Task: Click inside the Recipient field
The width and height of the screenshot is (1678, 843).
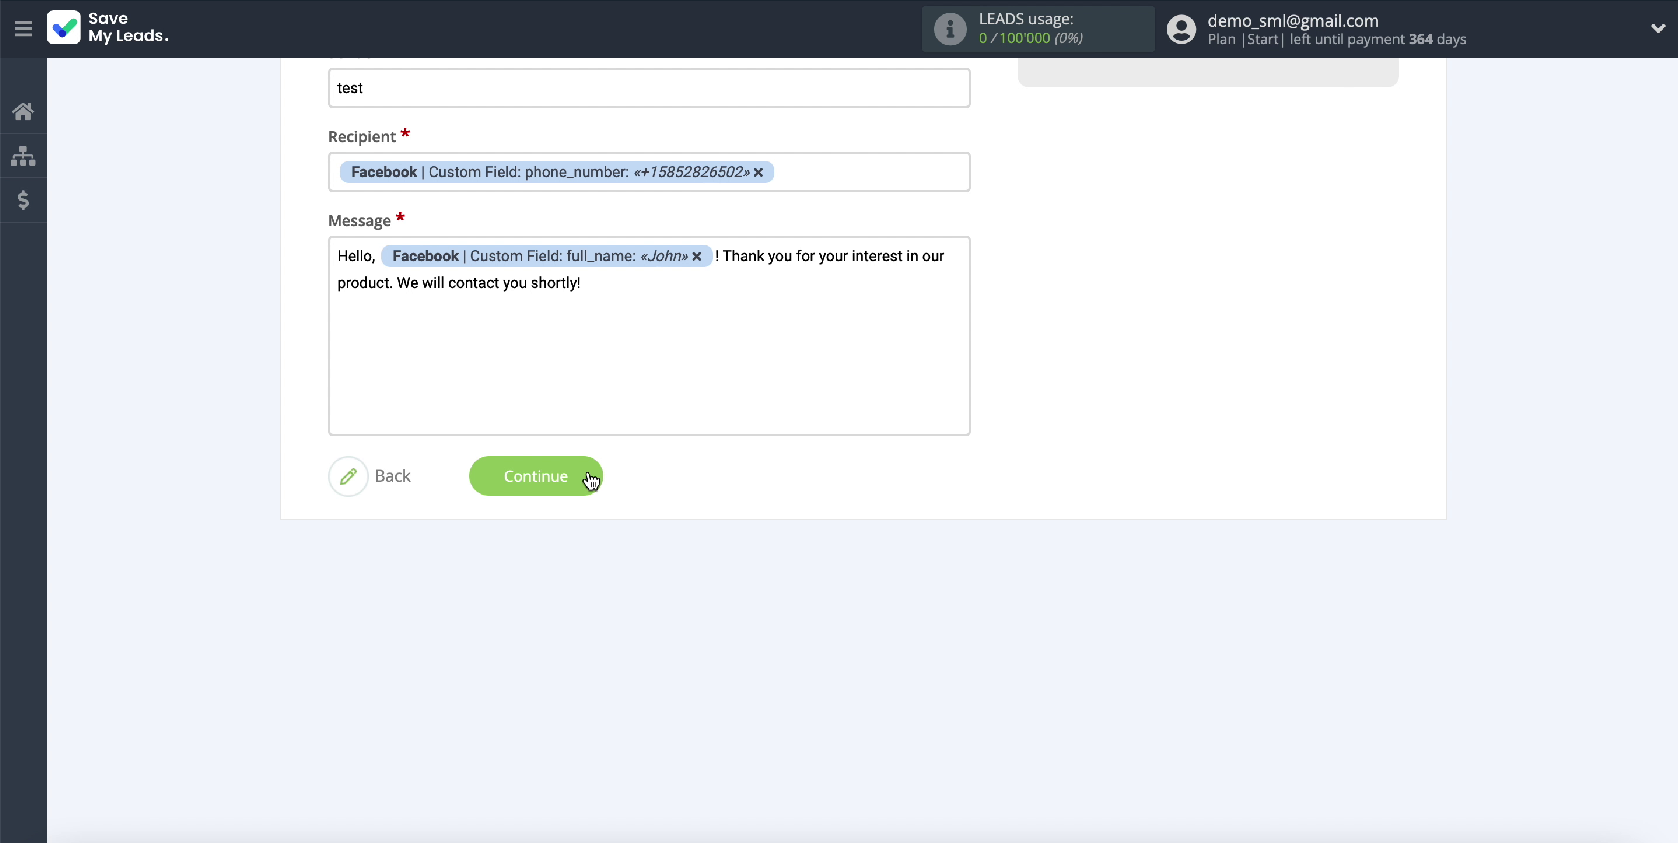Action: pos(870,172)
